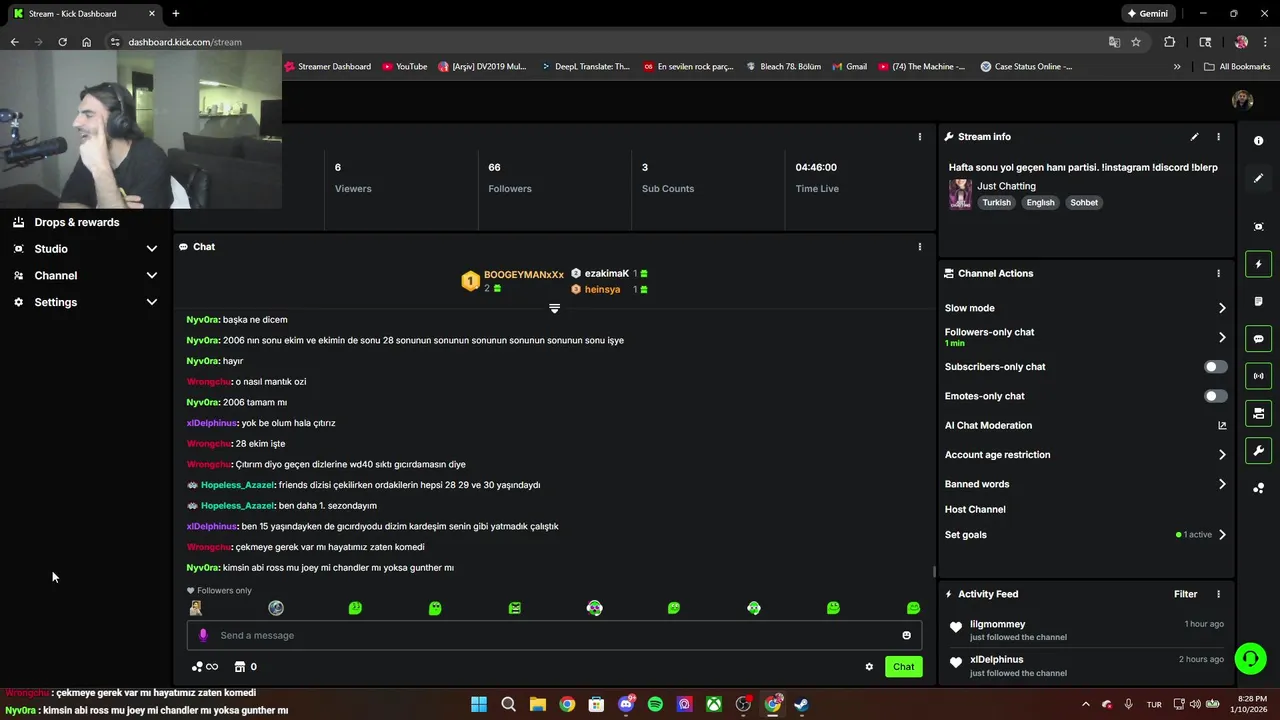Image resolution: width=1280 pixels, height=720 pixels.
Task: Open AI Chat Moderation external link icon
Action: pos(1222,426)
